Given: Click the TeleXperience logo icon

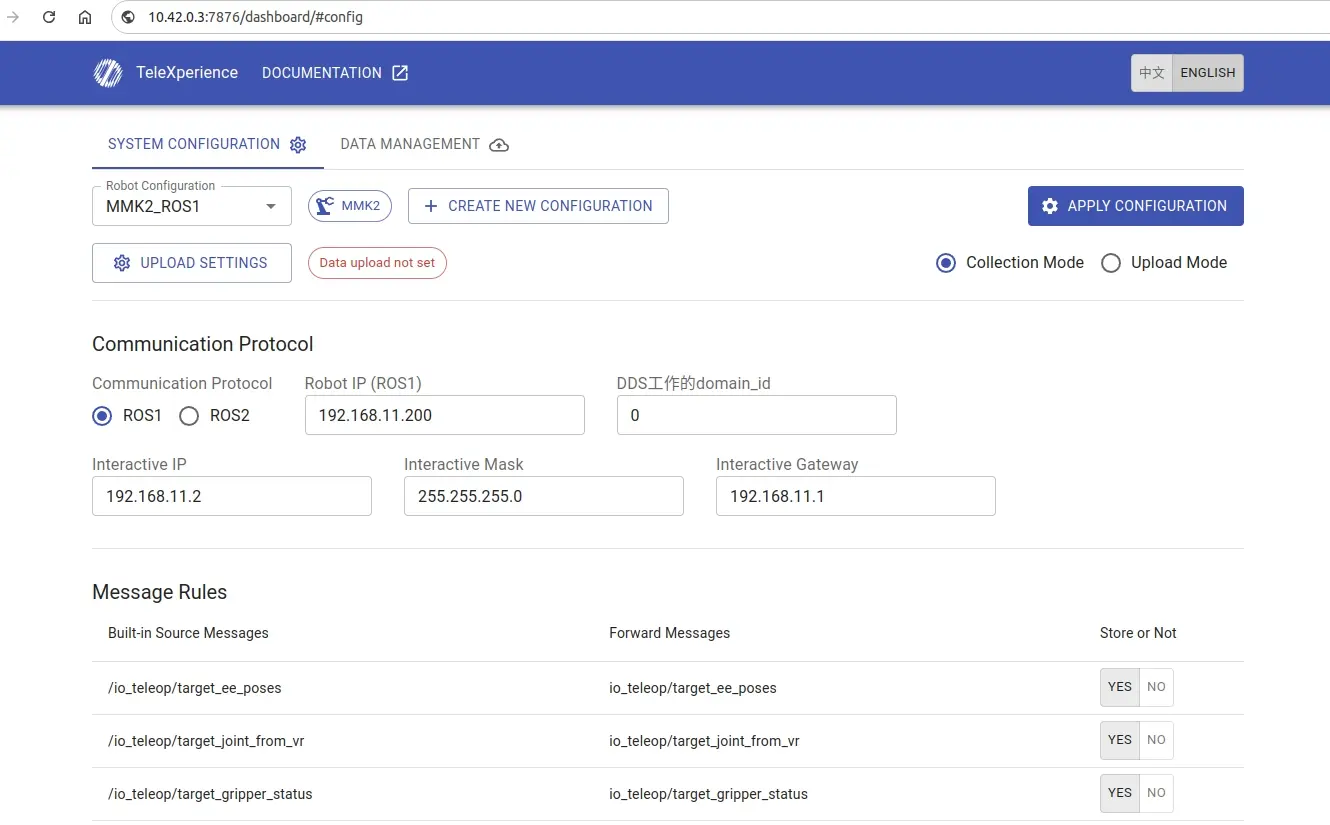Looking at the screenshot, I should coord(108,73).
